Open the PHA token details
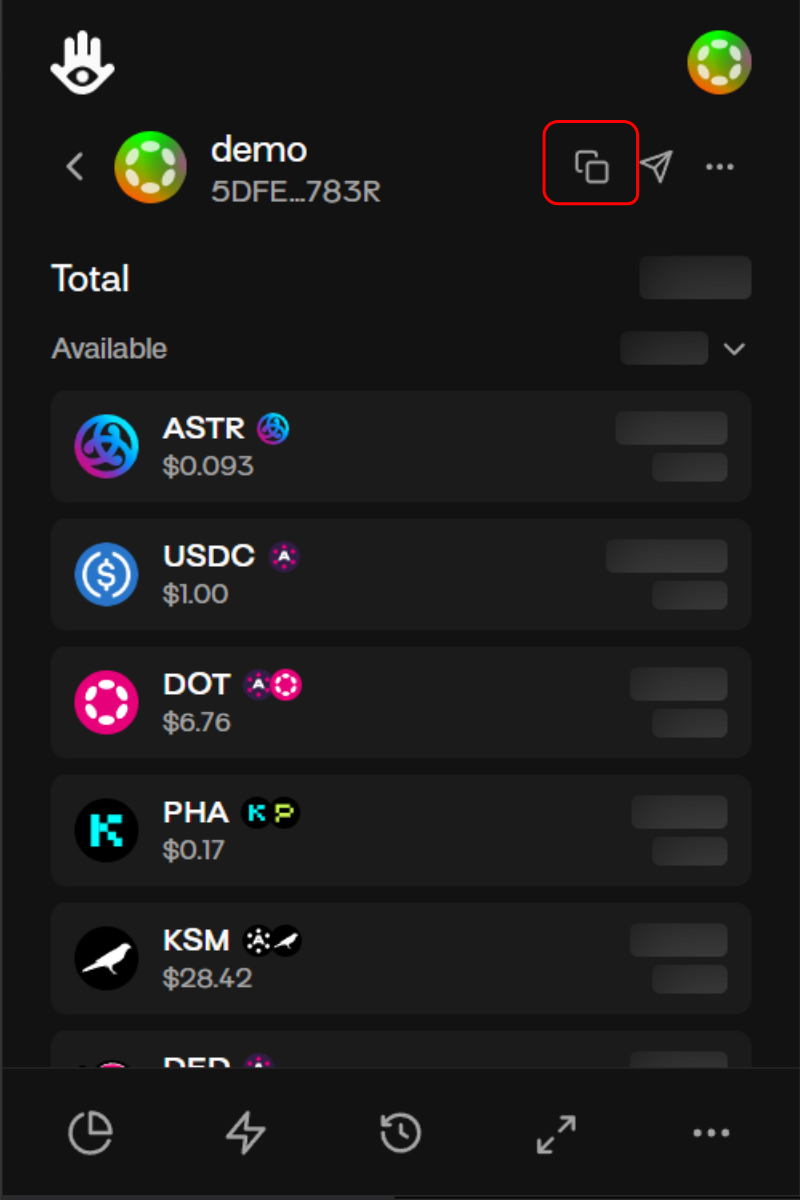Screen dimensions: 800x1200 point(400,830)
